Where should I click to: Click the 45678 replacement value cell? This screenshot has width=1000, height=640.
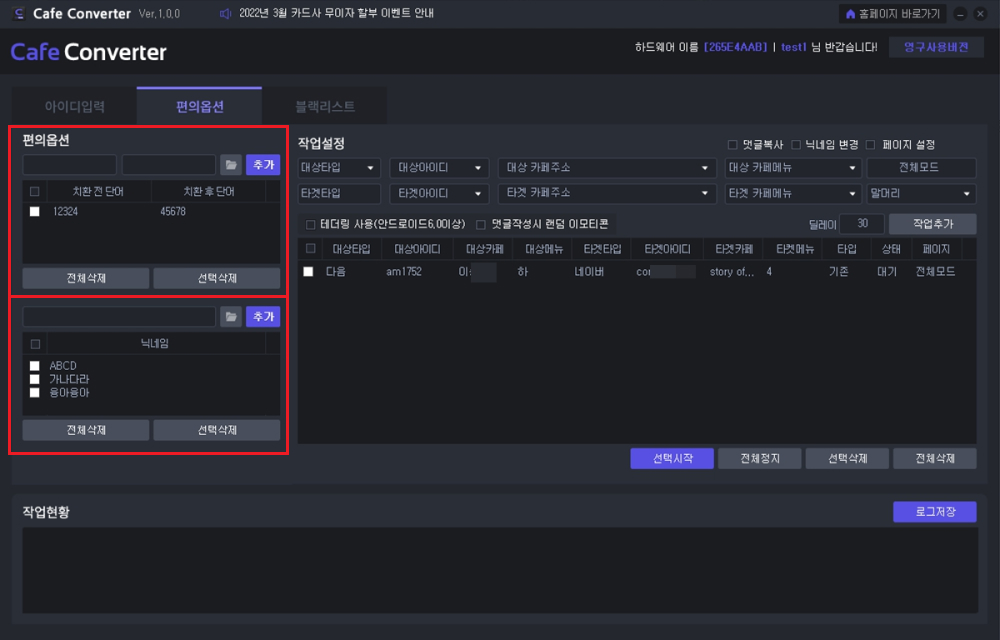coord(173,212)
